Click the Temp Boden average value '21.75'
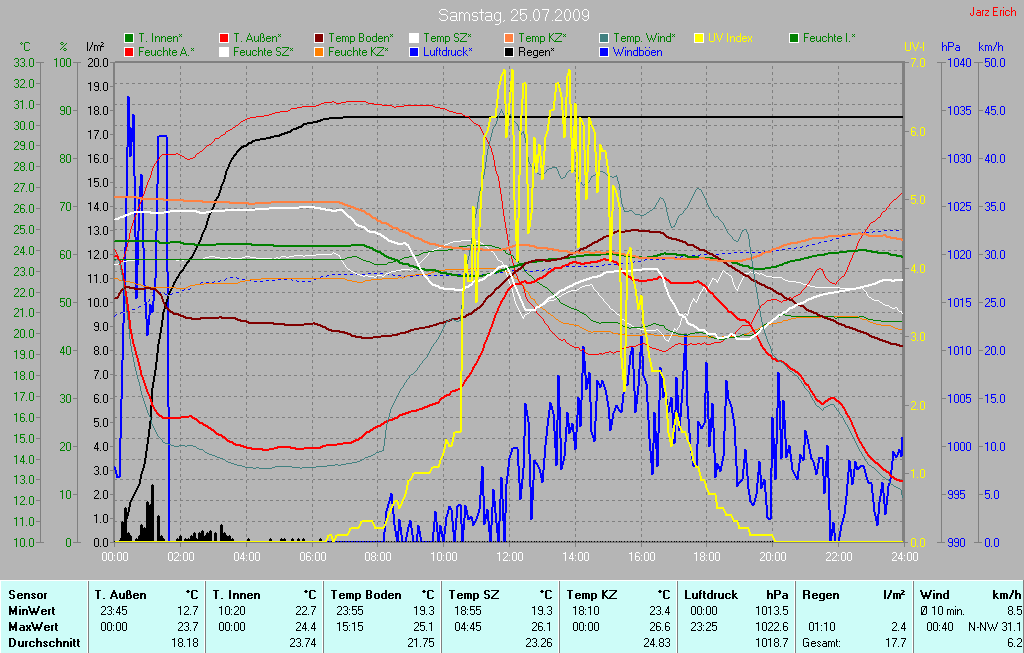 pos(421,643)
